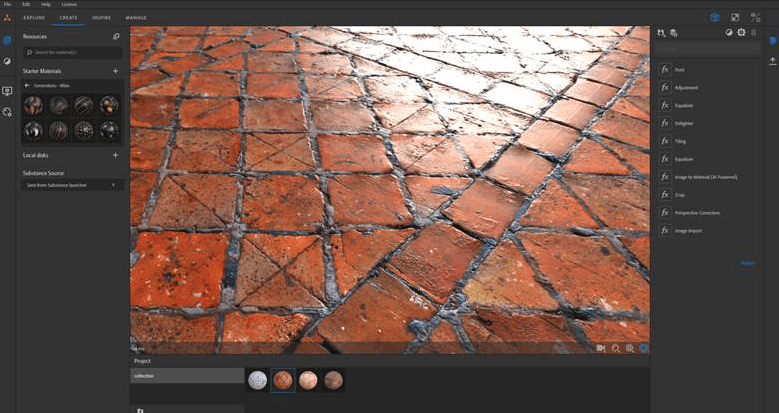Go back from Generators - Atlas folder
This screenshot has height=413, width=779.
click(27, 85)
